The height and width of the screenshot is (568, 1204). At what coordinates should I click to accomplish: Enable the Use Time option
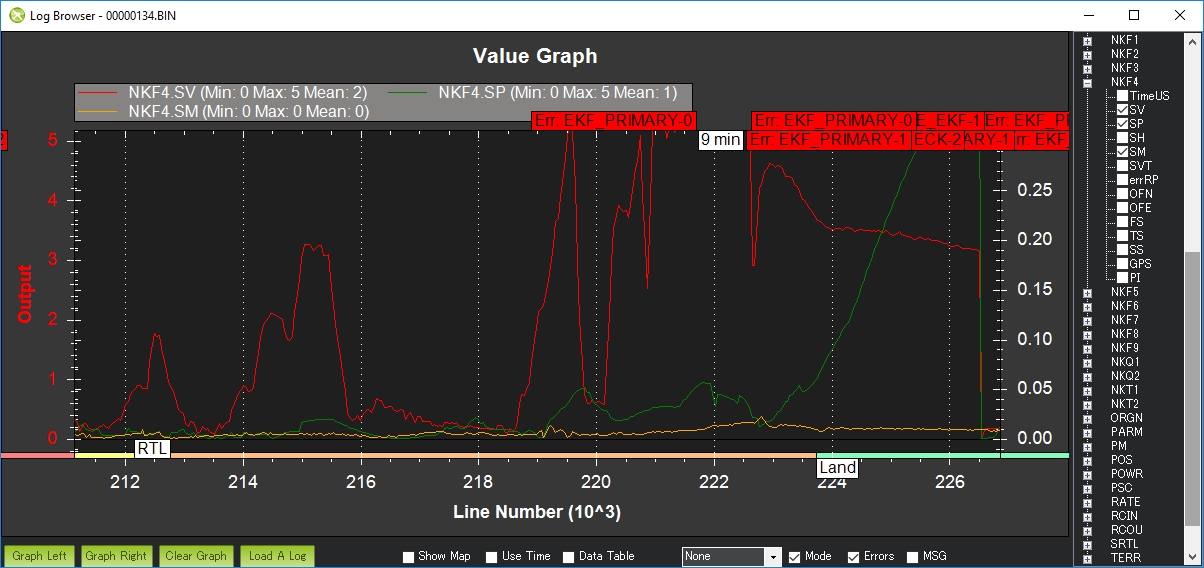point(492,557)
